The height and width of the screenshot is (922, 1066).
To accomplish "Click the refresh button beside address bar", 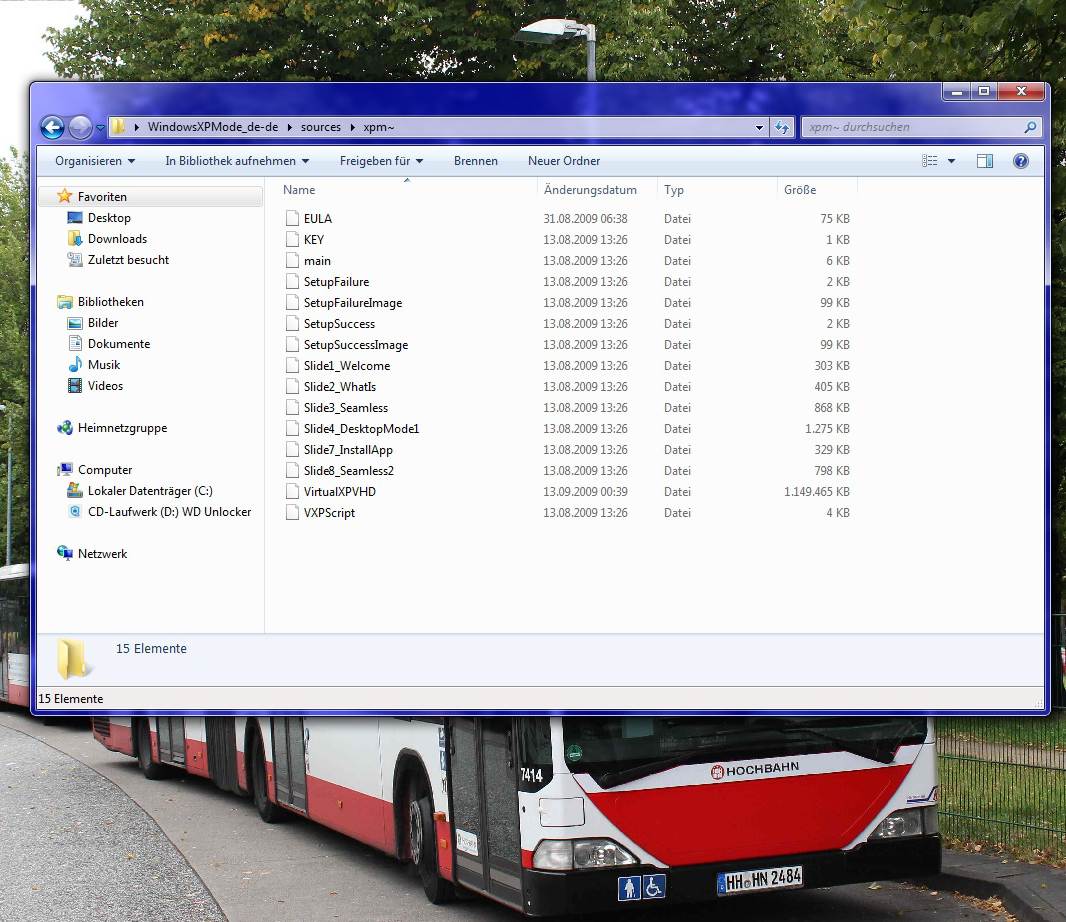I will point(783,128).
